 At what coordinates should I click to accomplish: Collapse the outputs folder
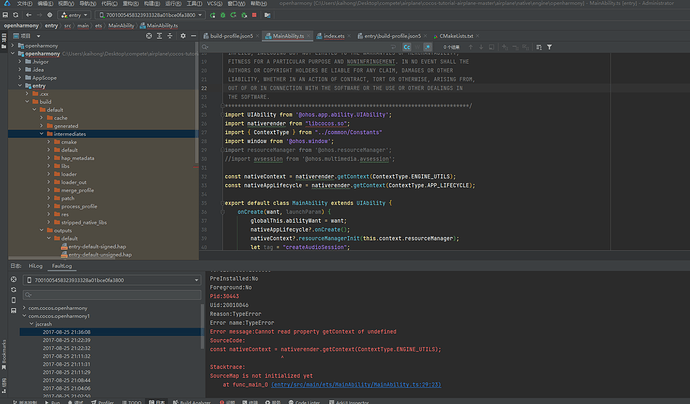(41, 230)
